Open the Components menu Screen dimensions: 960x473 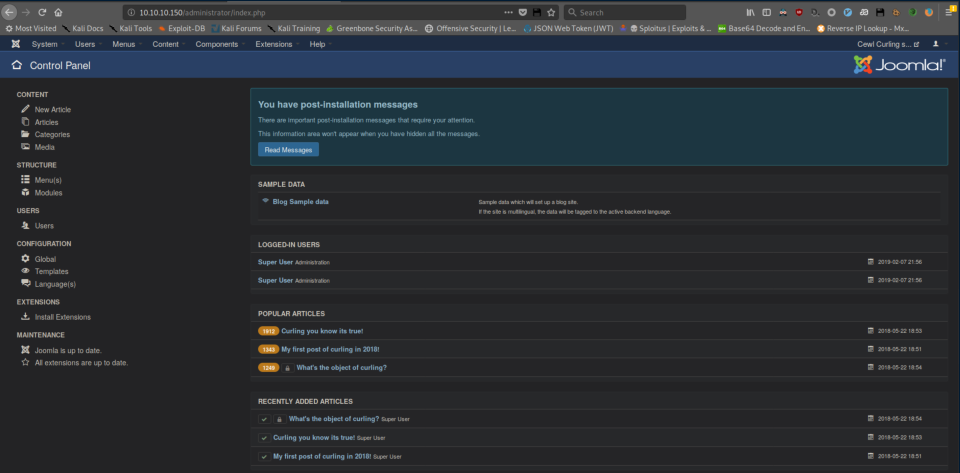click(x=219, y=44)
